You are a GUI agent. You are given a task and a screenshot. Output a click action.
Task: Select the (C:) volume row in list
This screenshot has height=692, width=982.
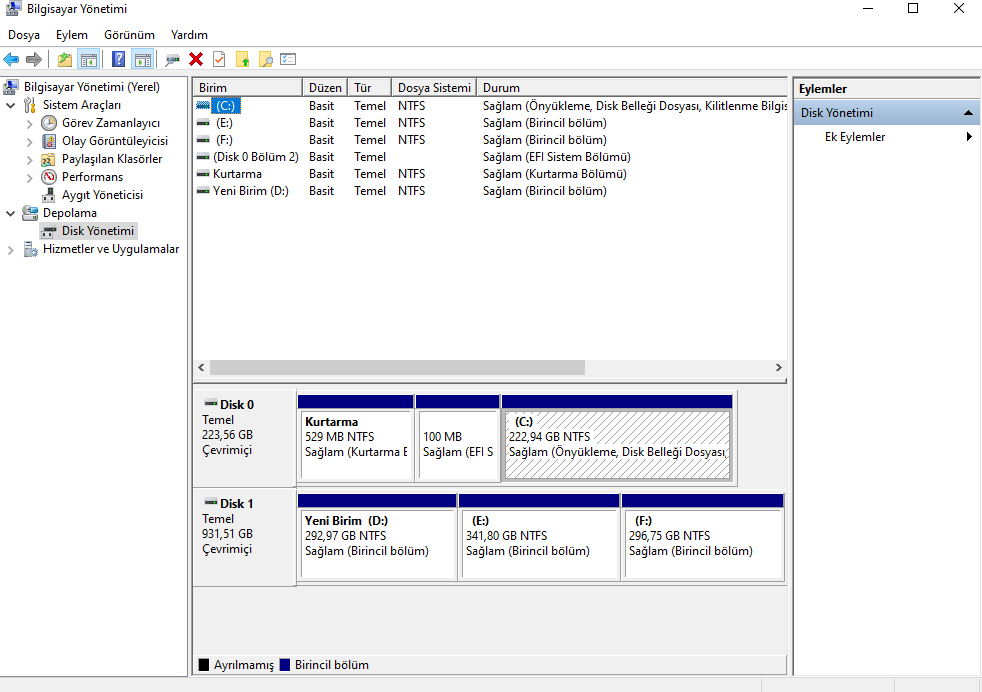[x=490, y=106]
